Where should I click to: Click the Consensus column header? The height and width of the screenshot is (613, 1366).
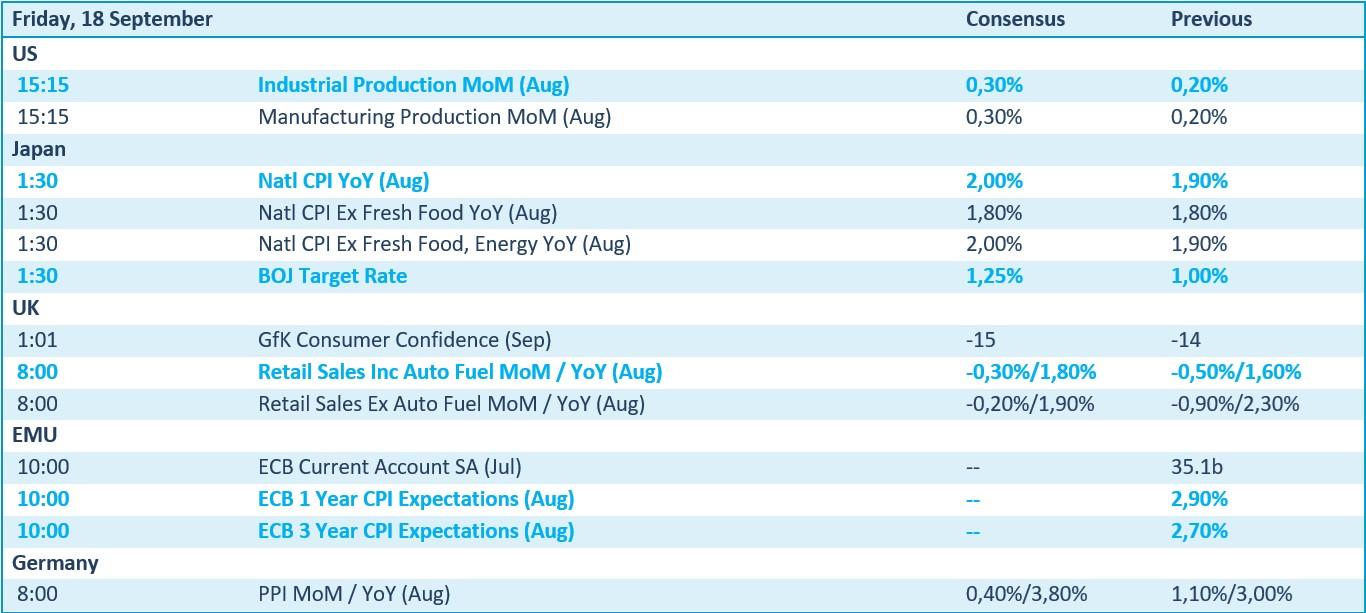point(1015,19)
